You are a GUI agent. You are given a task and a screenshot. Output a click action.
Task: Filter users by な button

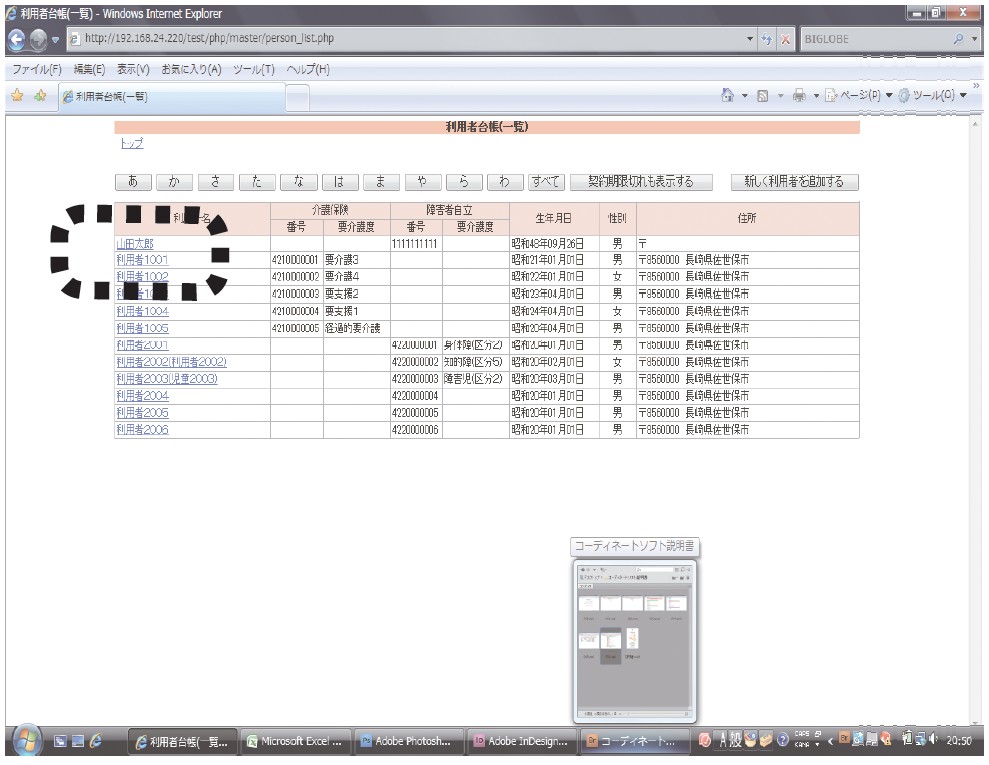298,182
